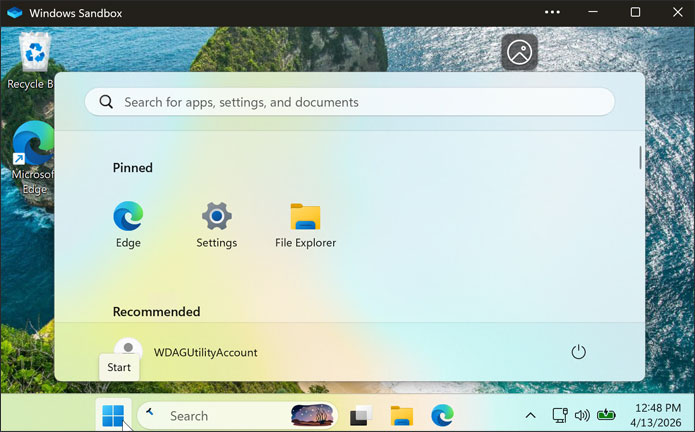Expand hidden system tray icons chevron
Viewport: 695px width, 432px height.
coord(530,416)
